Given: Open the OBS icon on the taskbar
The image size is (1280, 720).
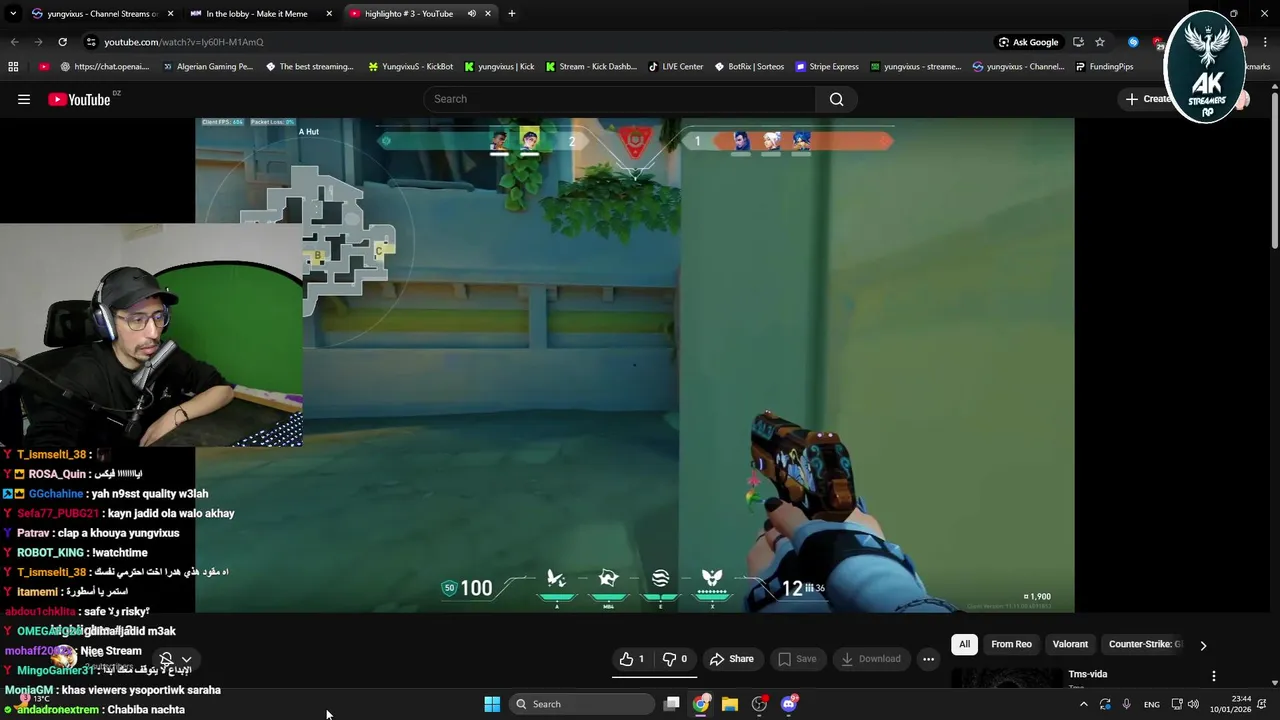Looking at the screenshot, I should pyautogui.click(x=760, y=704).
